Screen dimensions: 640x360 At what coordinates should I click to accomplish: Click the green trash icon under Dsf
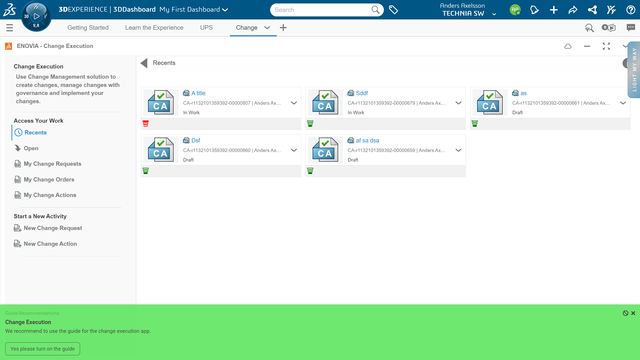146,171
